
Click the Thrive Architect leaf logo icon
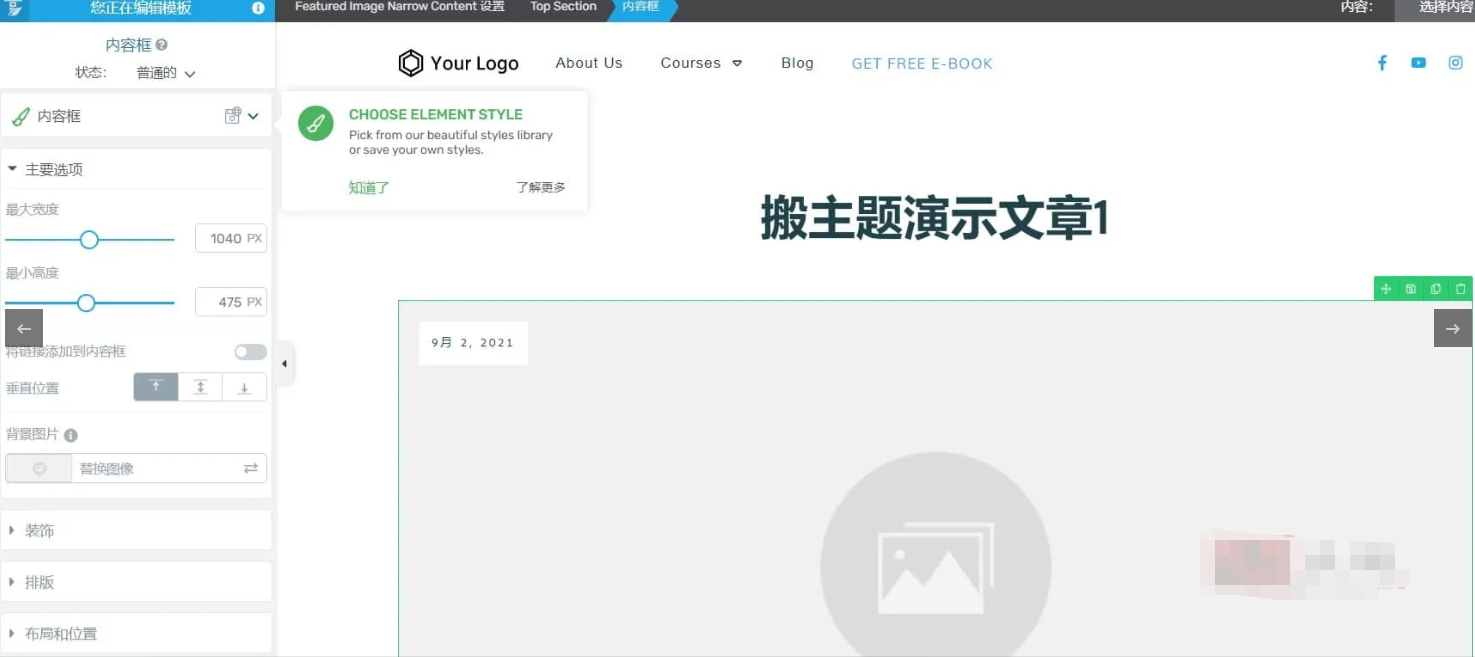(14, 9)
